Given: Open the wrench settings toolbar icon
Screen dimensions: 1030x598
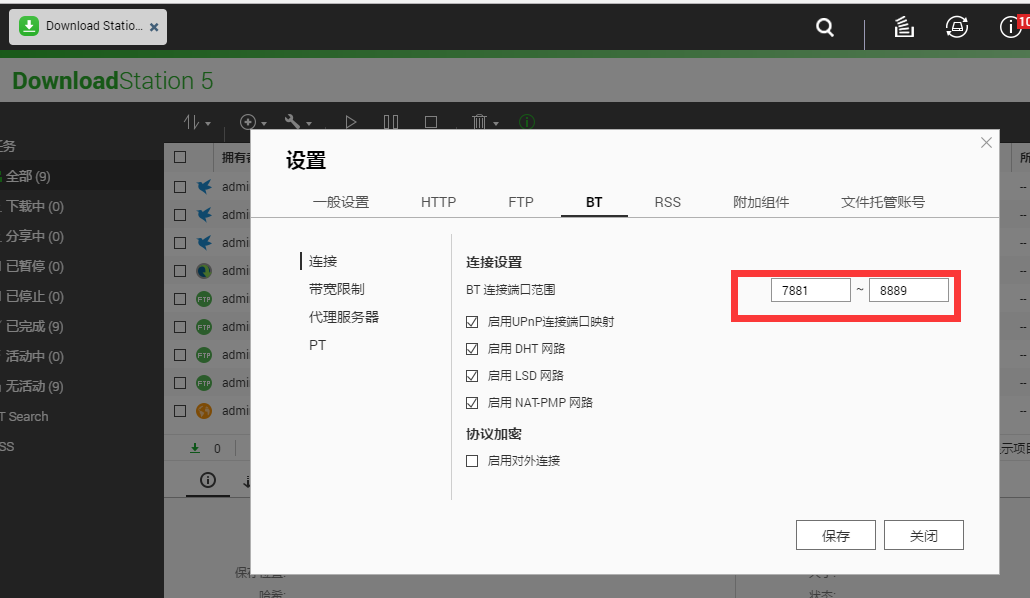Looking at the screenshot, I should click(x=292, y=122).
